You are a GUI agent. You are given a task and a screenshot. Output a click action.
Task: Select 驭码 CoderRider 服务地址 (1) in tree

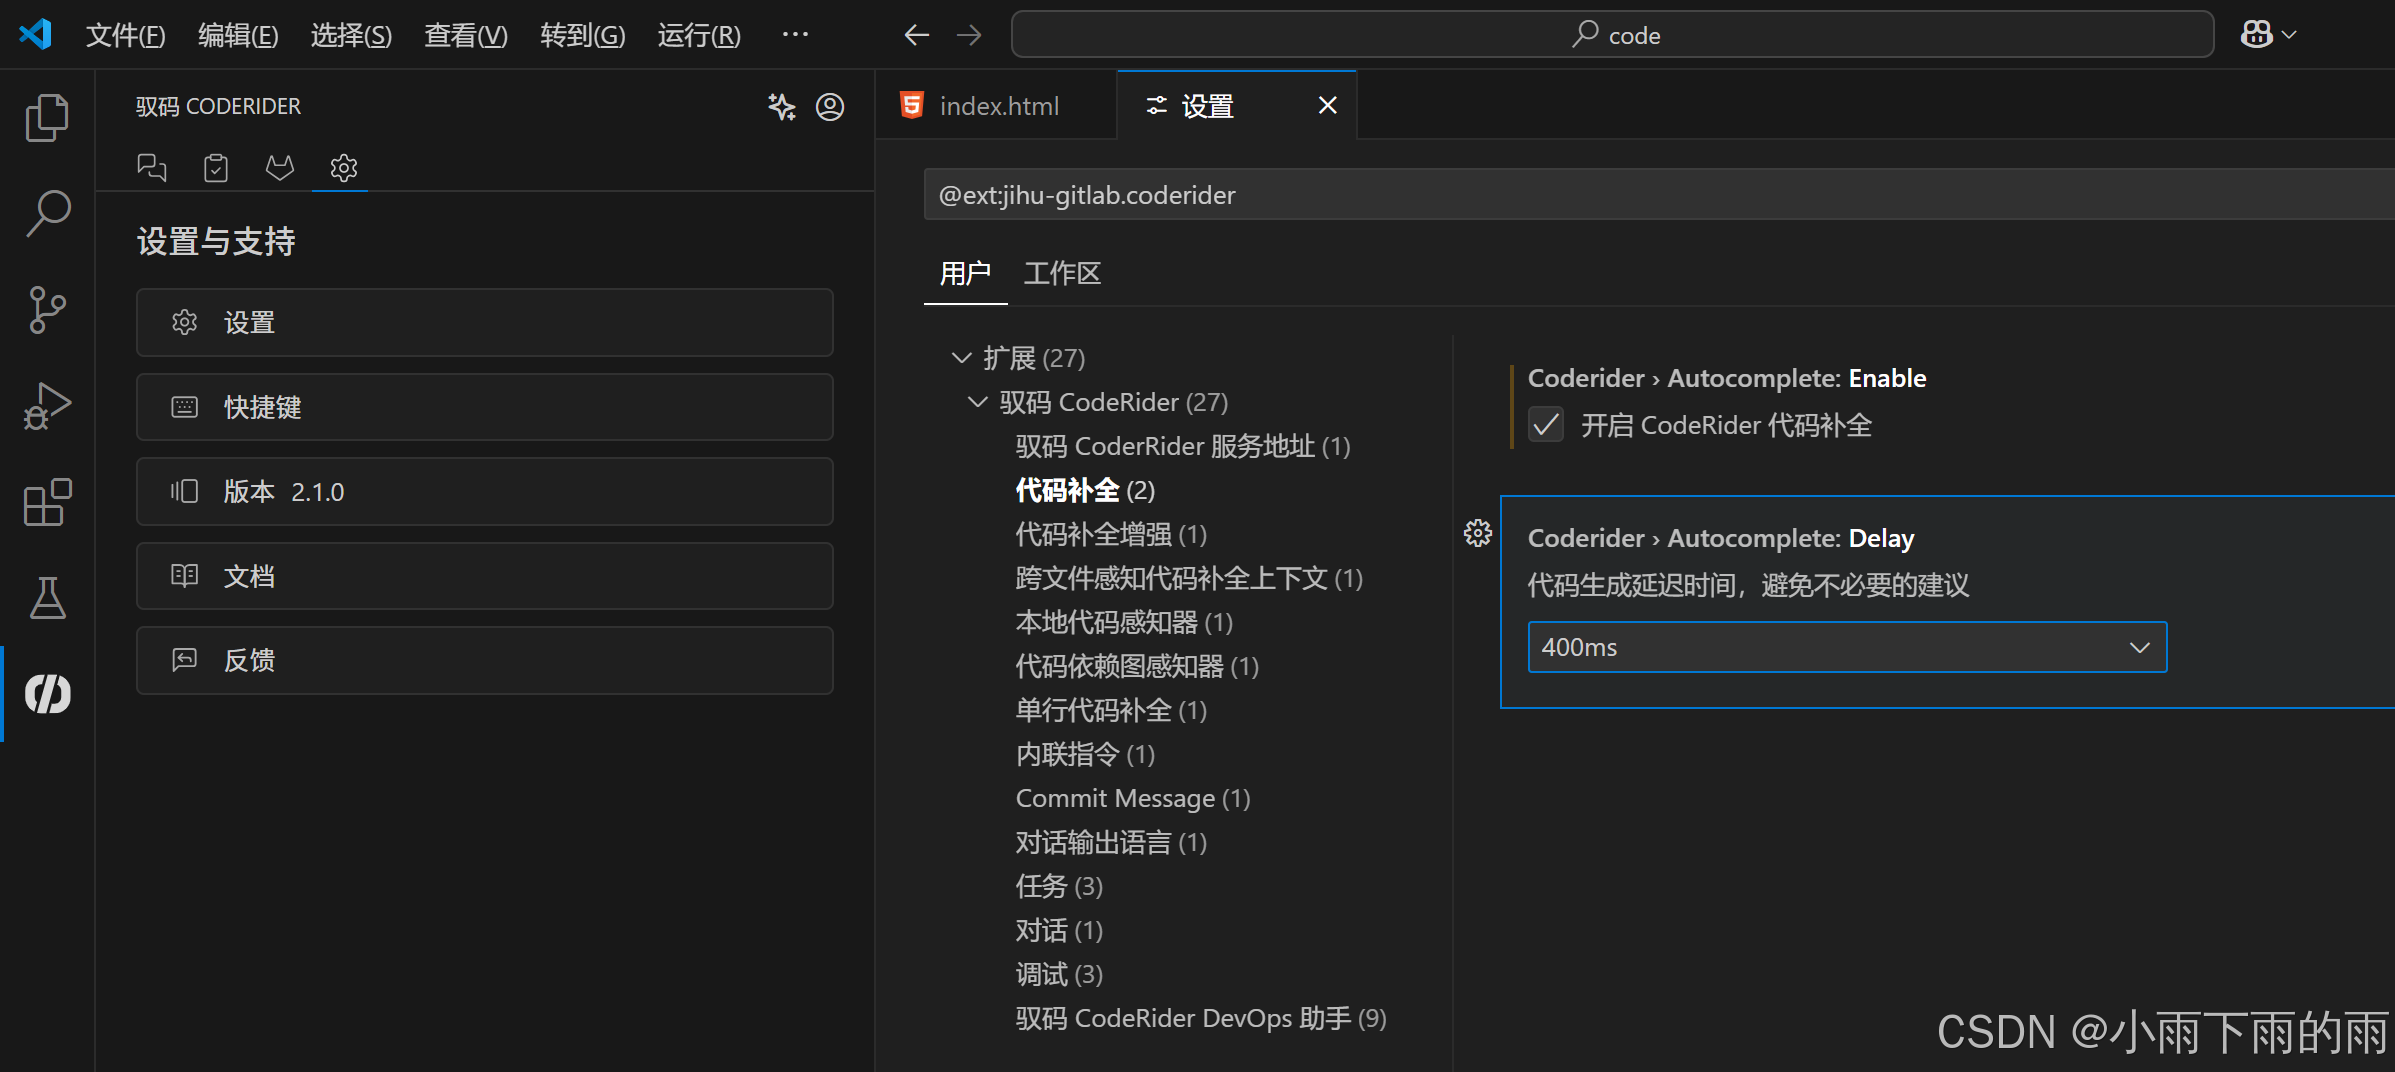tap(1183, 446)
